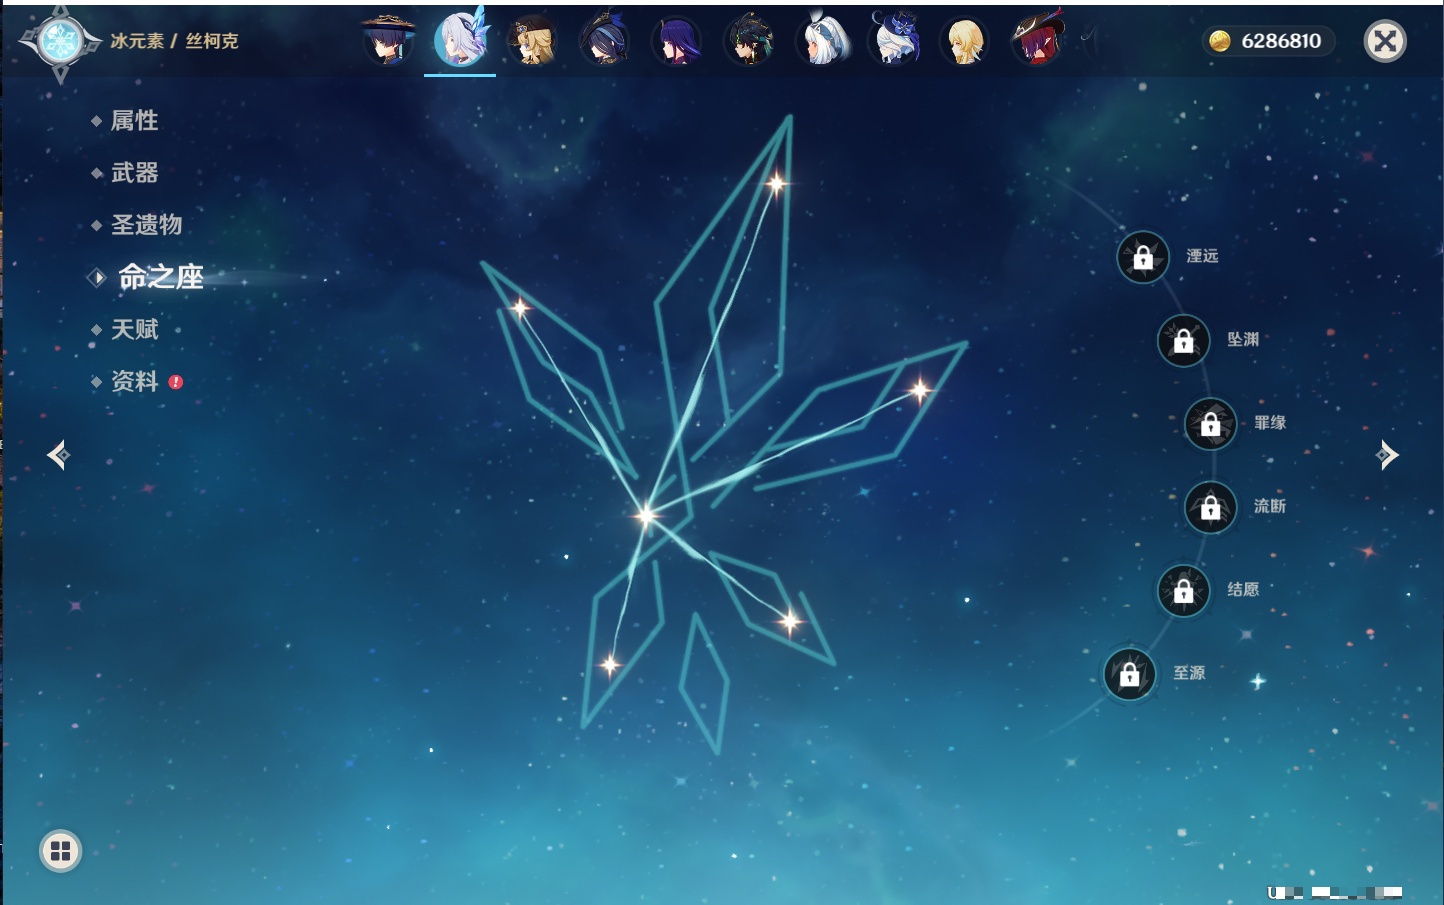This screenshot has height=905, width=1444.
Task: Choose the purple-haired Raiden Shogun avatar
Action: point(676,40)
